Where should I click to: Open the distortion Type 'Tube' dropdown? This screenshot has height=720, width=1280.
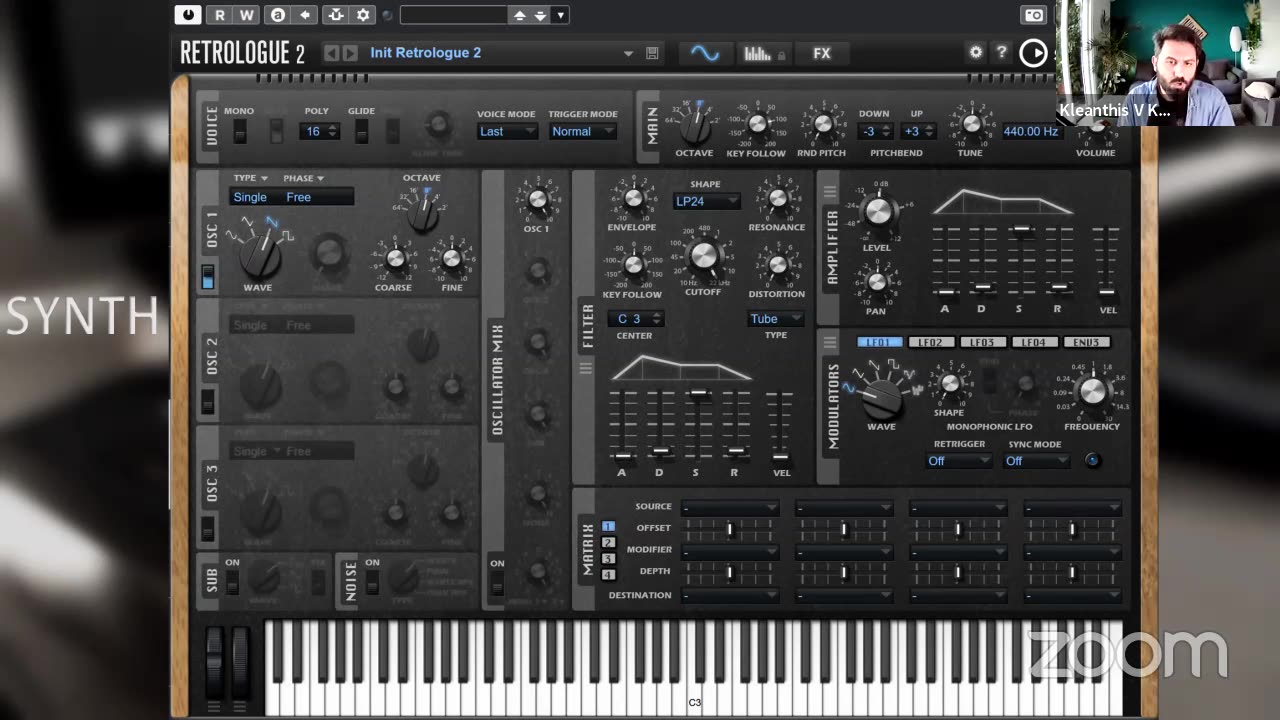776,319
